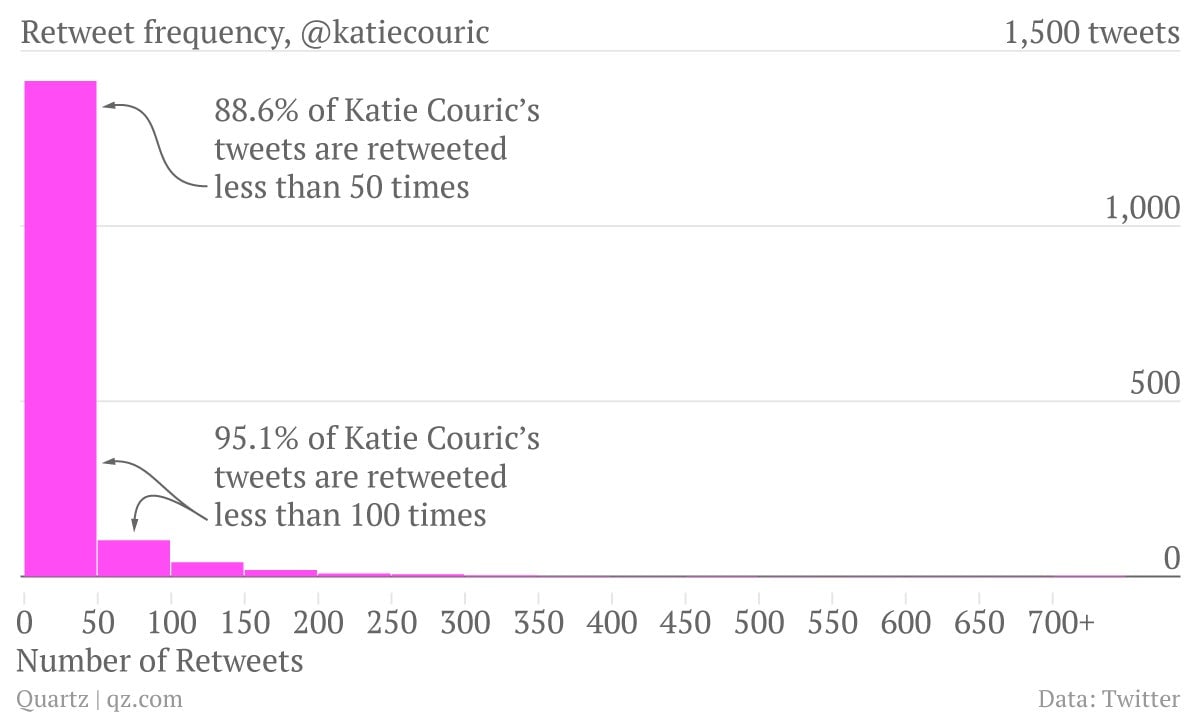This screenshot has height=720, width=1200.
Task: Click the Number of Retweets axis title
Action: (160, 661)
